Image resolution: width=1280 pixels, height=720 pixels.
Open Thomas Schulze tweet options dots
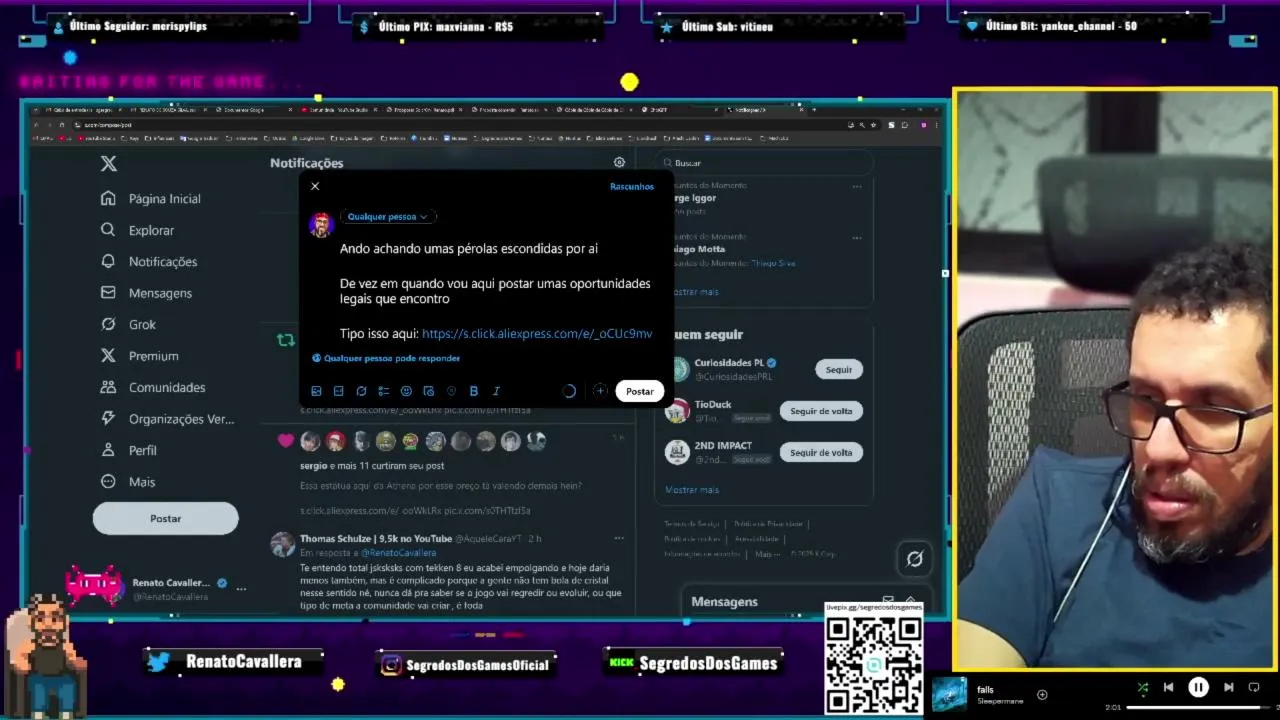coord(619,539)
